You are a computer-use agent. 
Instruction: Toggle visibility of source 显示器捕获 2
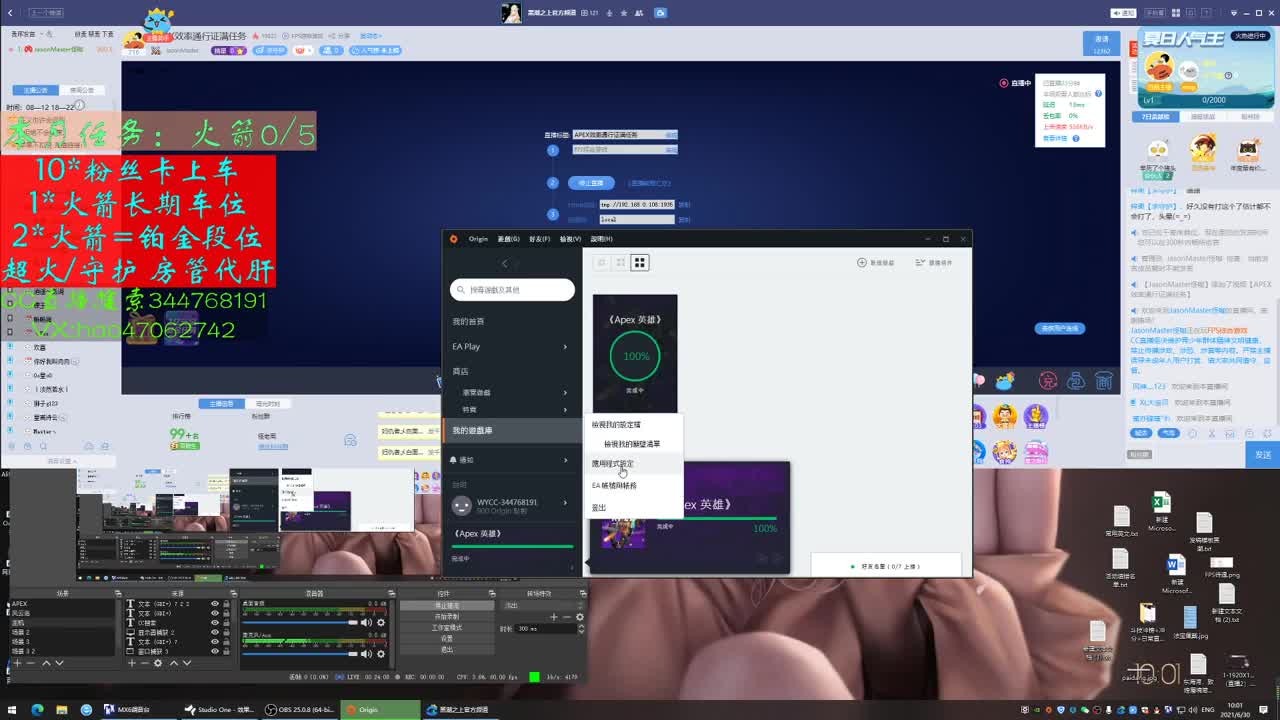tap(214, 632)
